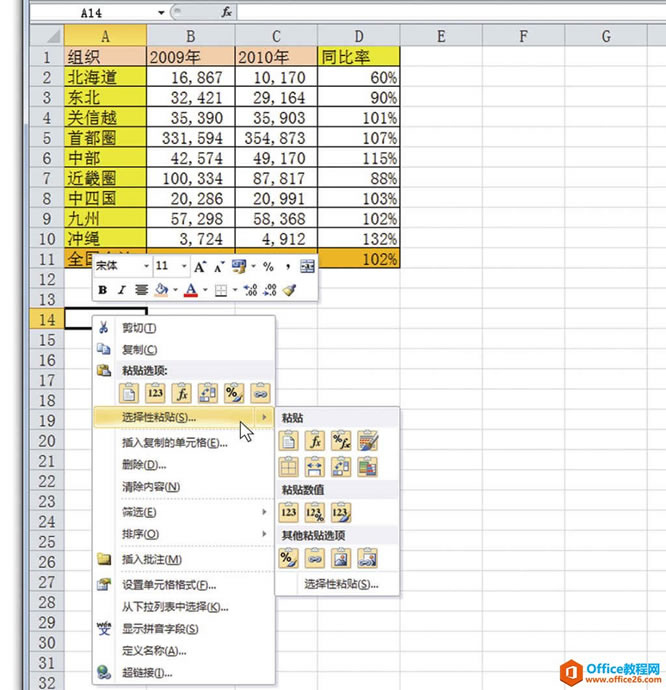Select Values 123 icon under 粘贴数值
Screen dimensions: 666x690
coord(289,513)
